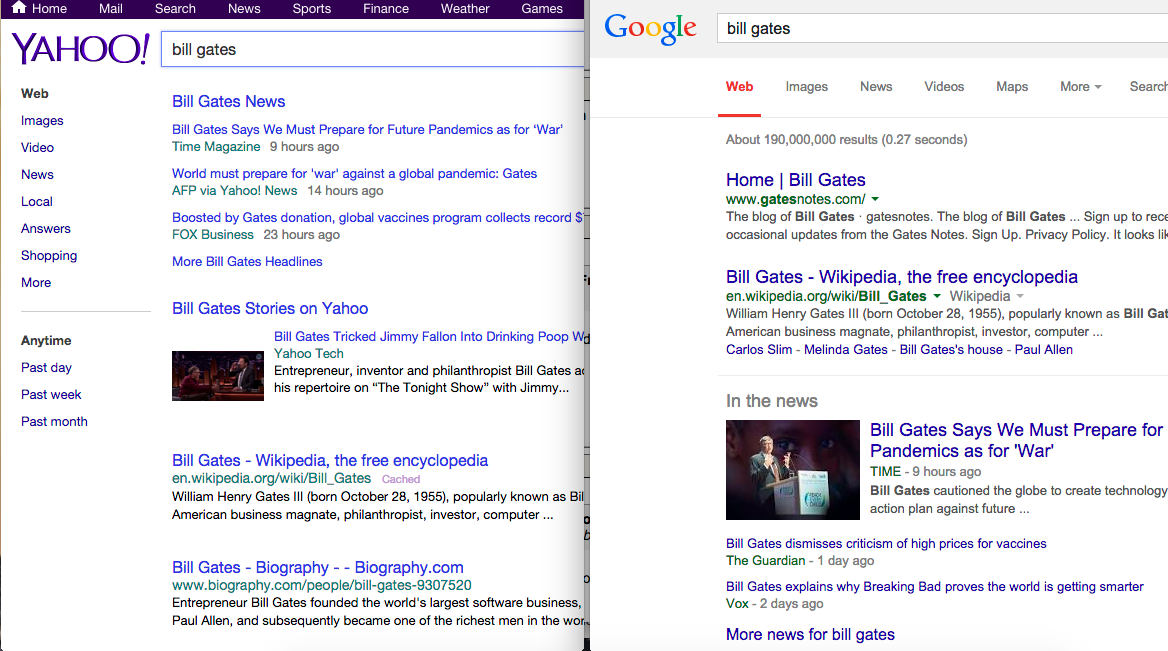Image resolution: width=1168 pixels, height=651 pixels.
Task: Open Games in Yahoo top bar
Action: (x=542, y=9)
